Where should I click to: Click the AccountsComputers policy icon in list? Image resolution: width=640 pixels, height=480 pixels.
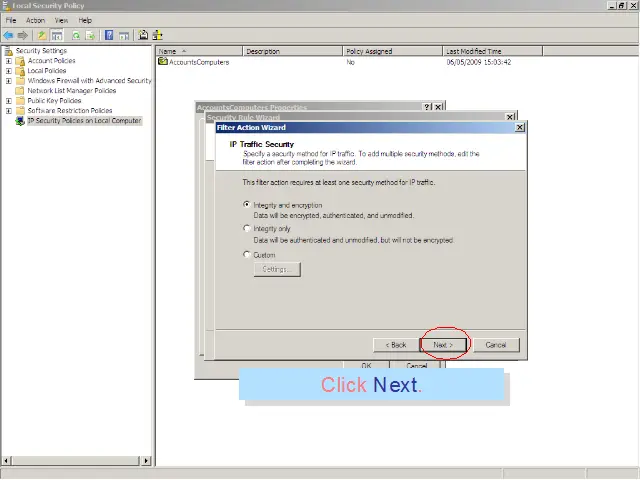[x=163, y=62]
